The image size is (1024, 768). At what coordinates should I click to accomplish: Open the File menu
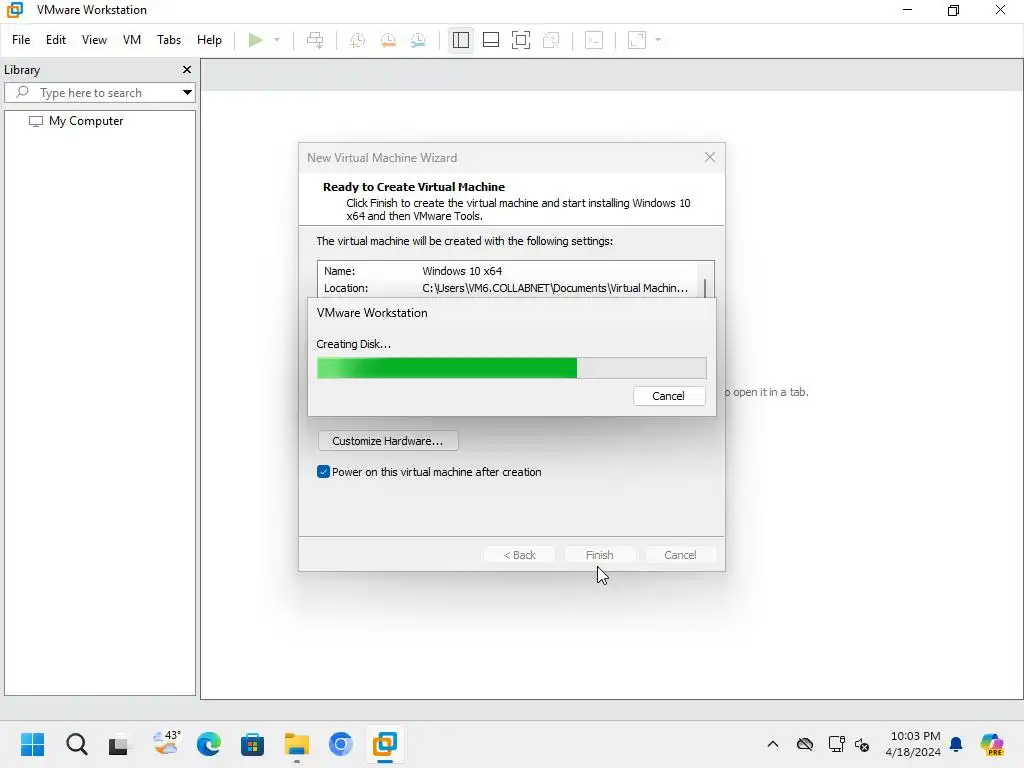21,40
